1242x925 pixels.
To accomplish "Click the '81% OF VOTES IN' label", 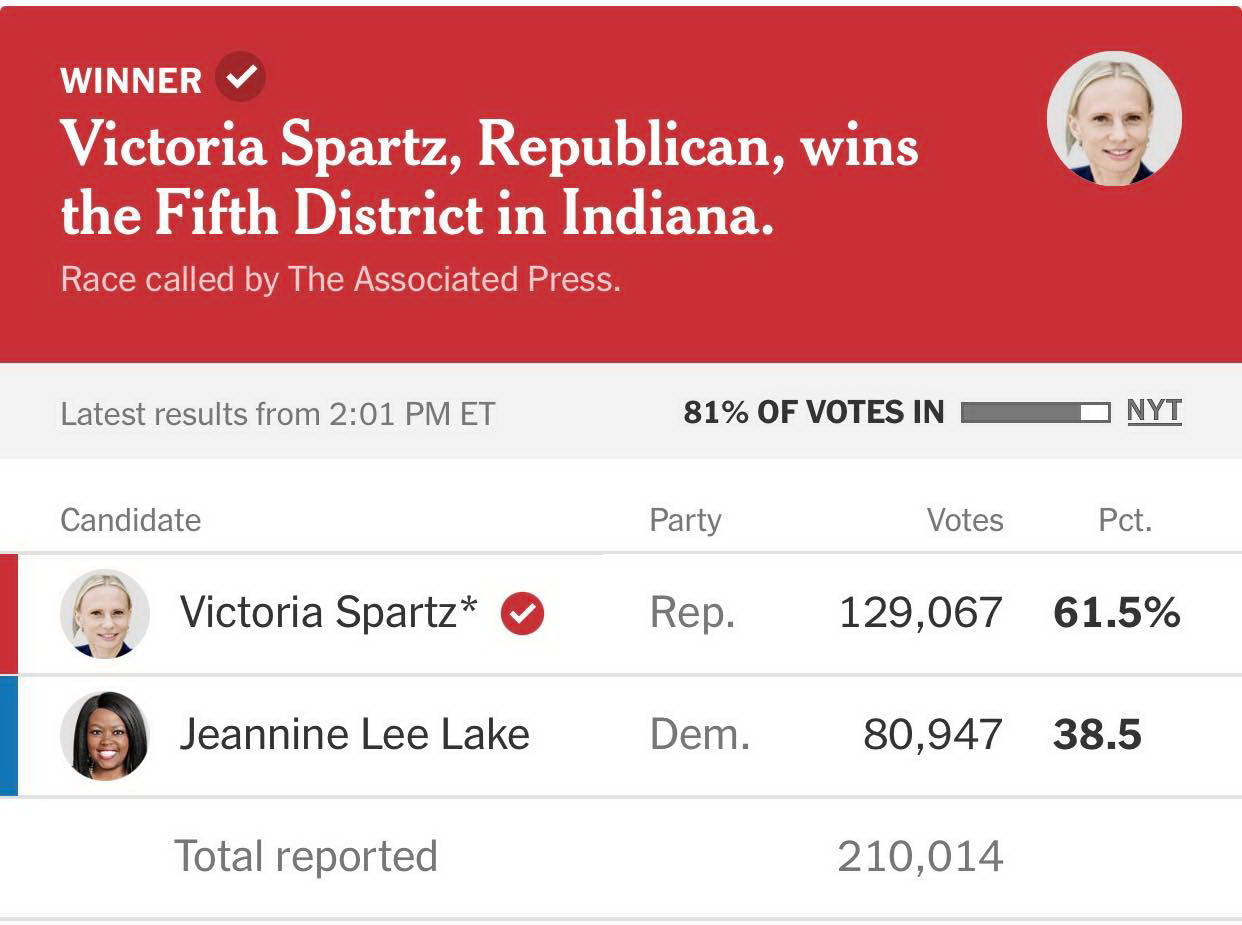I will pyautogui.click(x=813, y=412).
